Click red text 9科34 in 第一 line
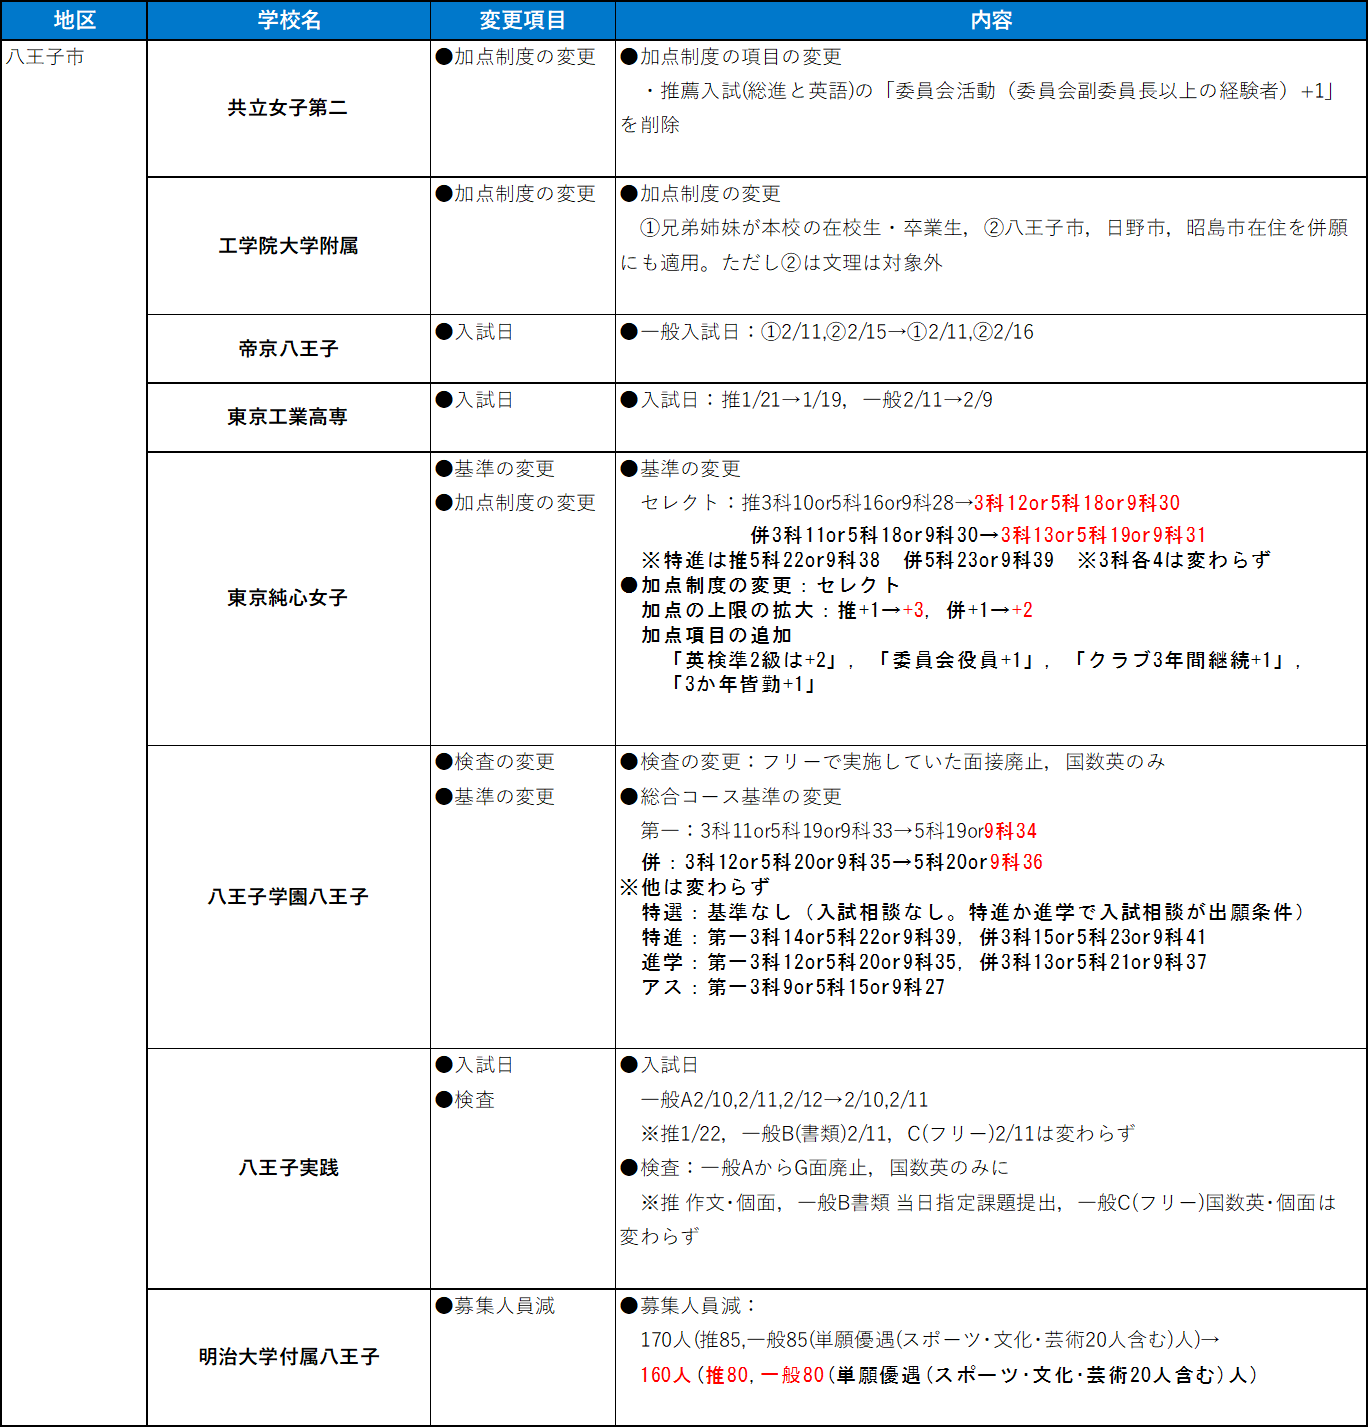This screenshot has width=1369, height=1428. pos(1010,831)
